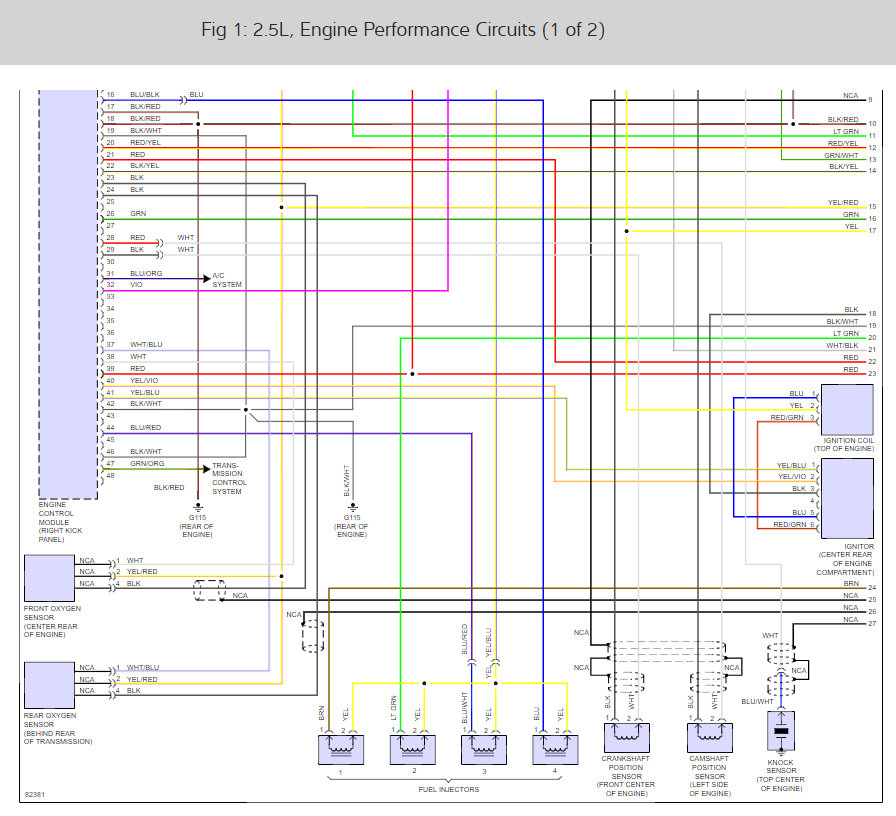This screenshot has width=896, height=816.
Task: Click the 'KNOCK SENSOR (TOP CENTER OF ENGINE)' caption
Action: pyautogui.click(x=781, y=775)
